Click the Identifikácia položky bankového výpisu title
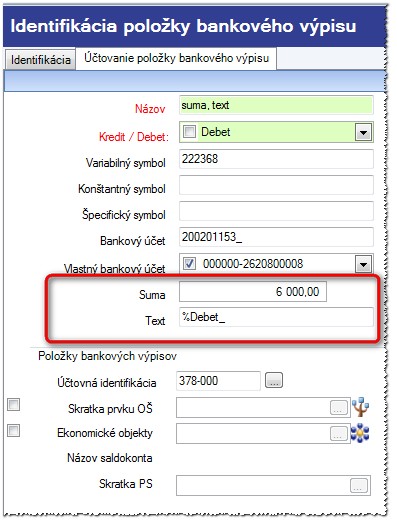This screenshot has height=525, width=397. pyautogui.click(x=183, y=26)
